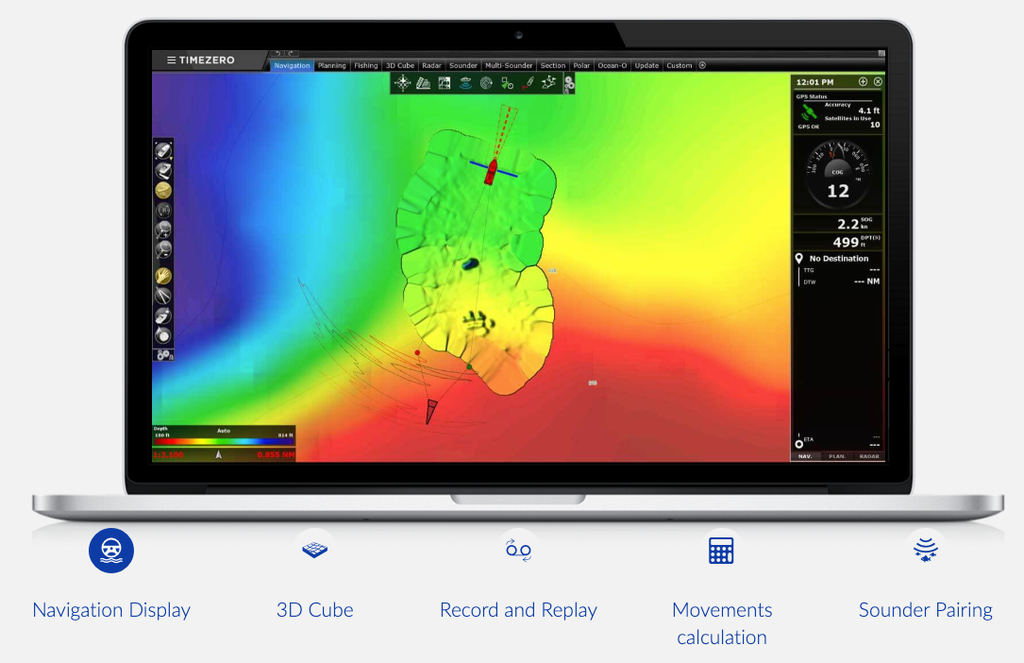The height and width of the screenshot is (663, 1024).
Task: Click the depth color scale bar
Action: point(223,438)
